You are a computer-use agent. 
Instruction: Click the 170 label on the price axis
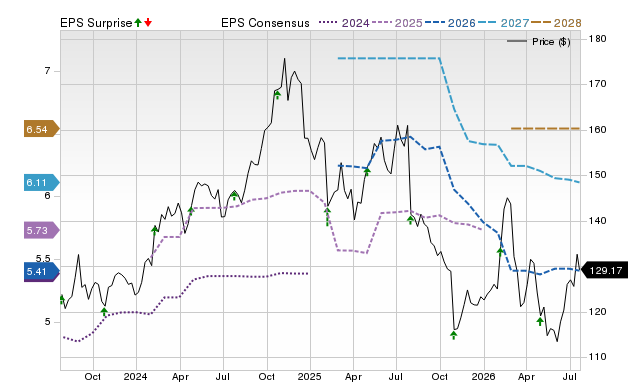pos(598,84)
